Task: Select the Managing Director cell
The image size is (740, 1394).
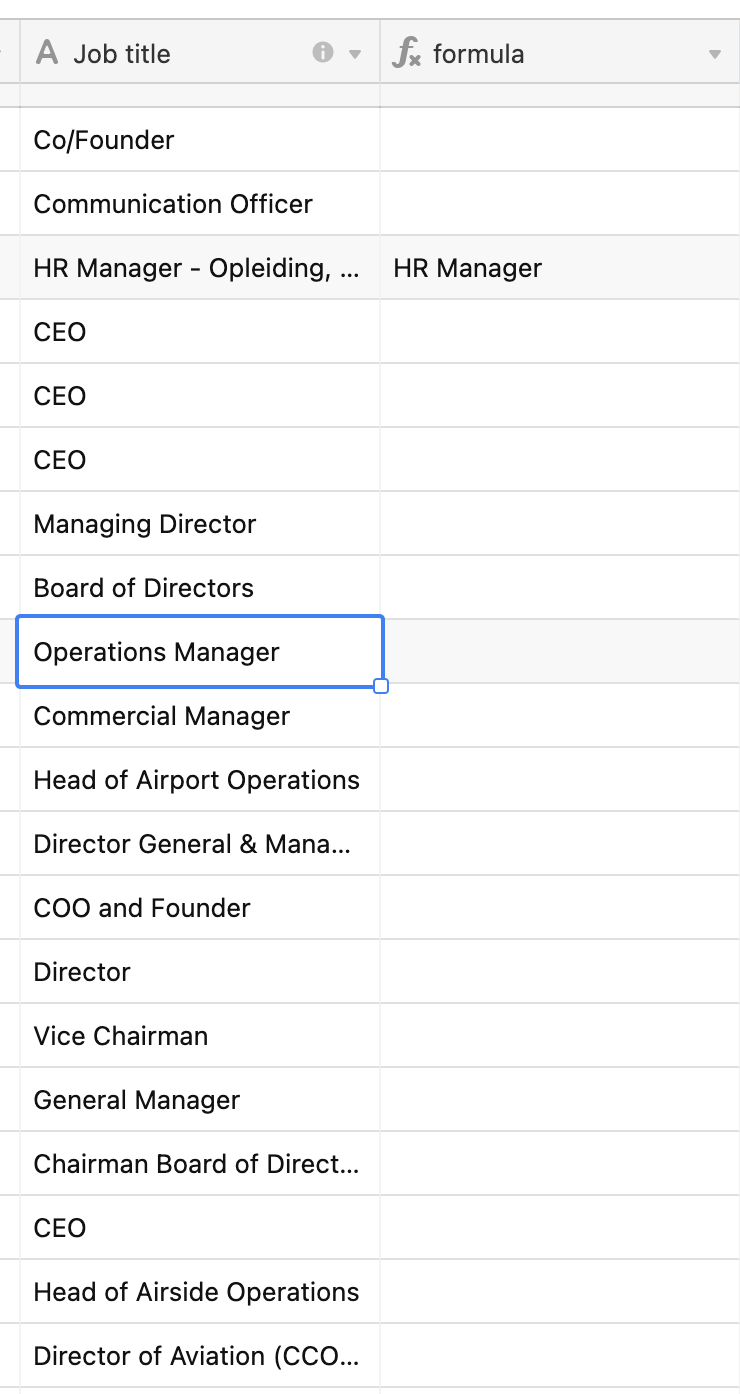Action: pyautogui.click(x=199, y=524)
